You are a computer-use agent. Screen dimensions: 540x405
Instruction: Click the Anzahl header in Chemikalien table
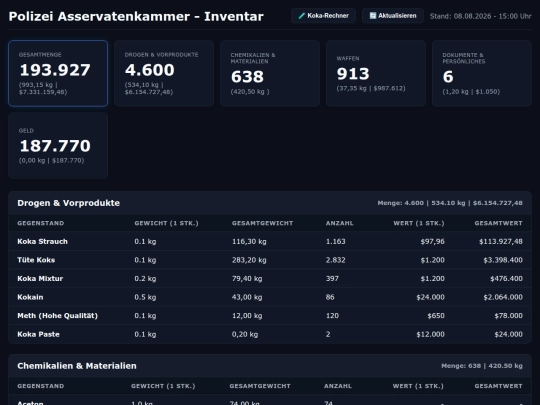point(338,386)
